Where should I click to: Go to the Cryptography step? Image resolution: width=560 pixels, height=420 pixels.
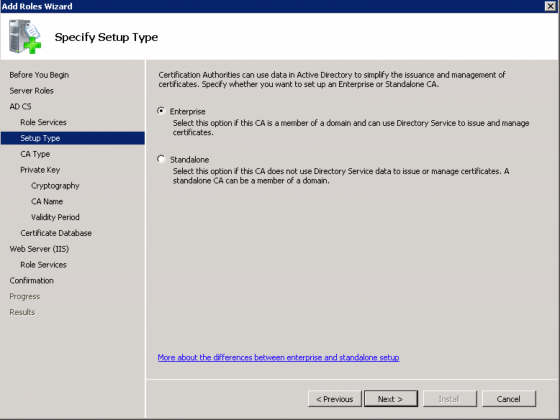click(x=55, y=186)
